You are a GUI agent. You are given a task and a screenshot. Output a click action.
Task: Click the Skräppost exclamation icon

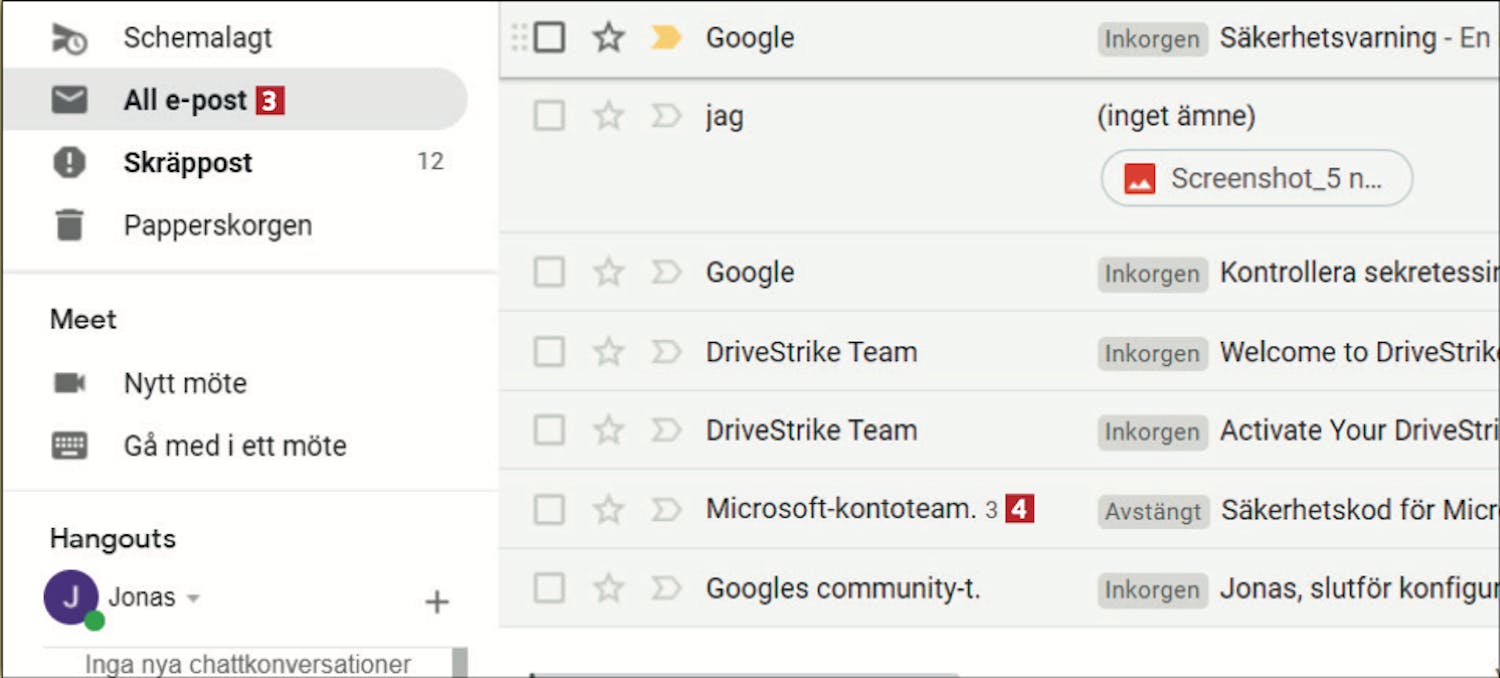tap(69, 162)
